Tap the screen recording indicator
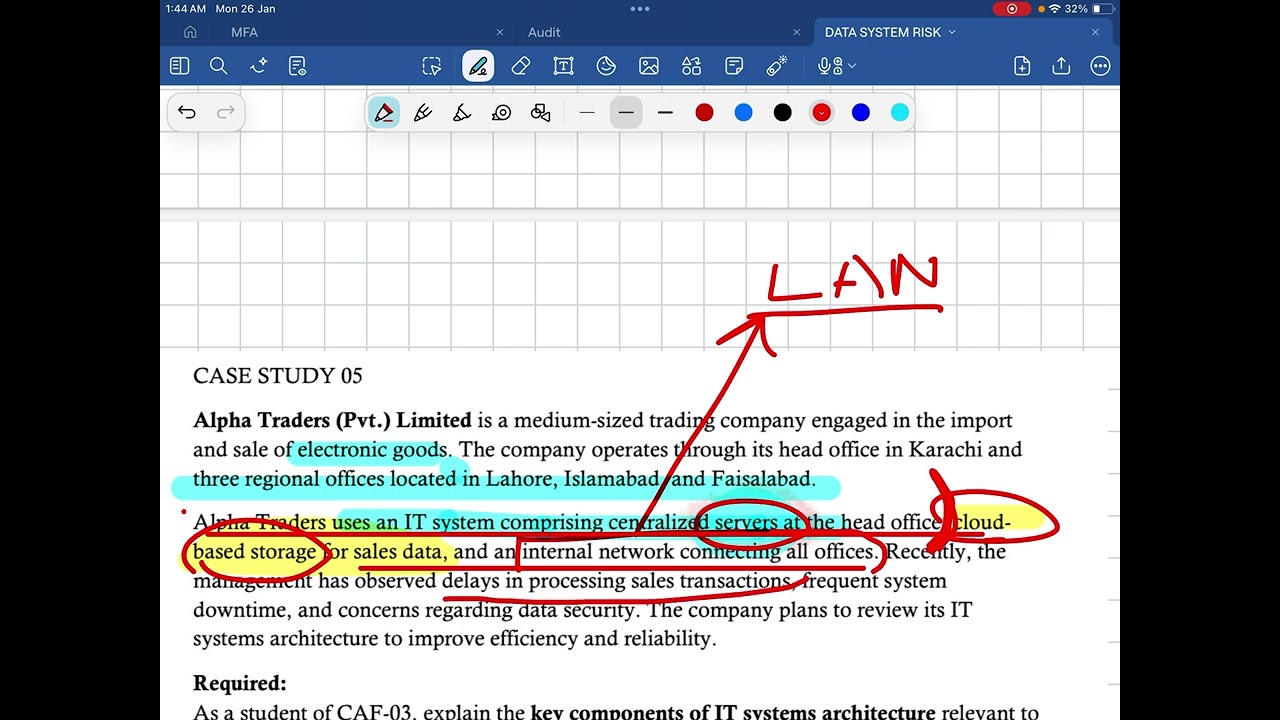This screenshot has height=720, width=1280. point(1012,8)
